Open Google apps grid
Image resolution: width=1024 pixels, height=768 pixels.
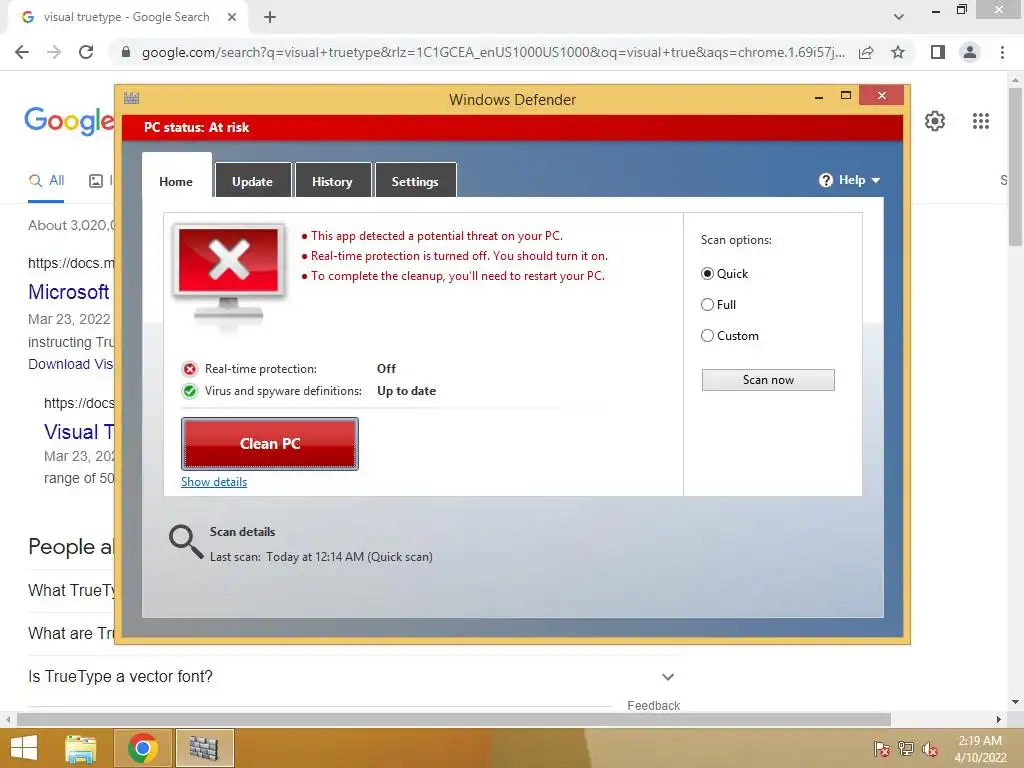coord(980,121)
